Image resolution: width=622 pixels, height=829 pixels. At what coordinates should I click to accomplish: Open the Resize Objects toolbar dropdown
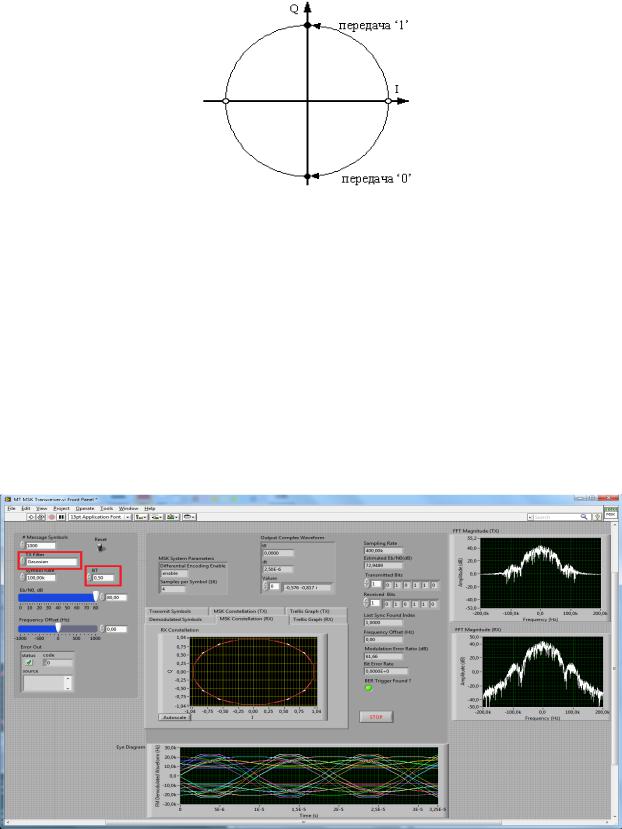click(172, 517)
